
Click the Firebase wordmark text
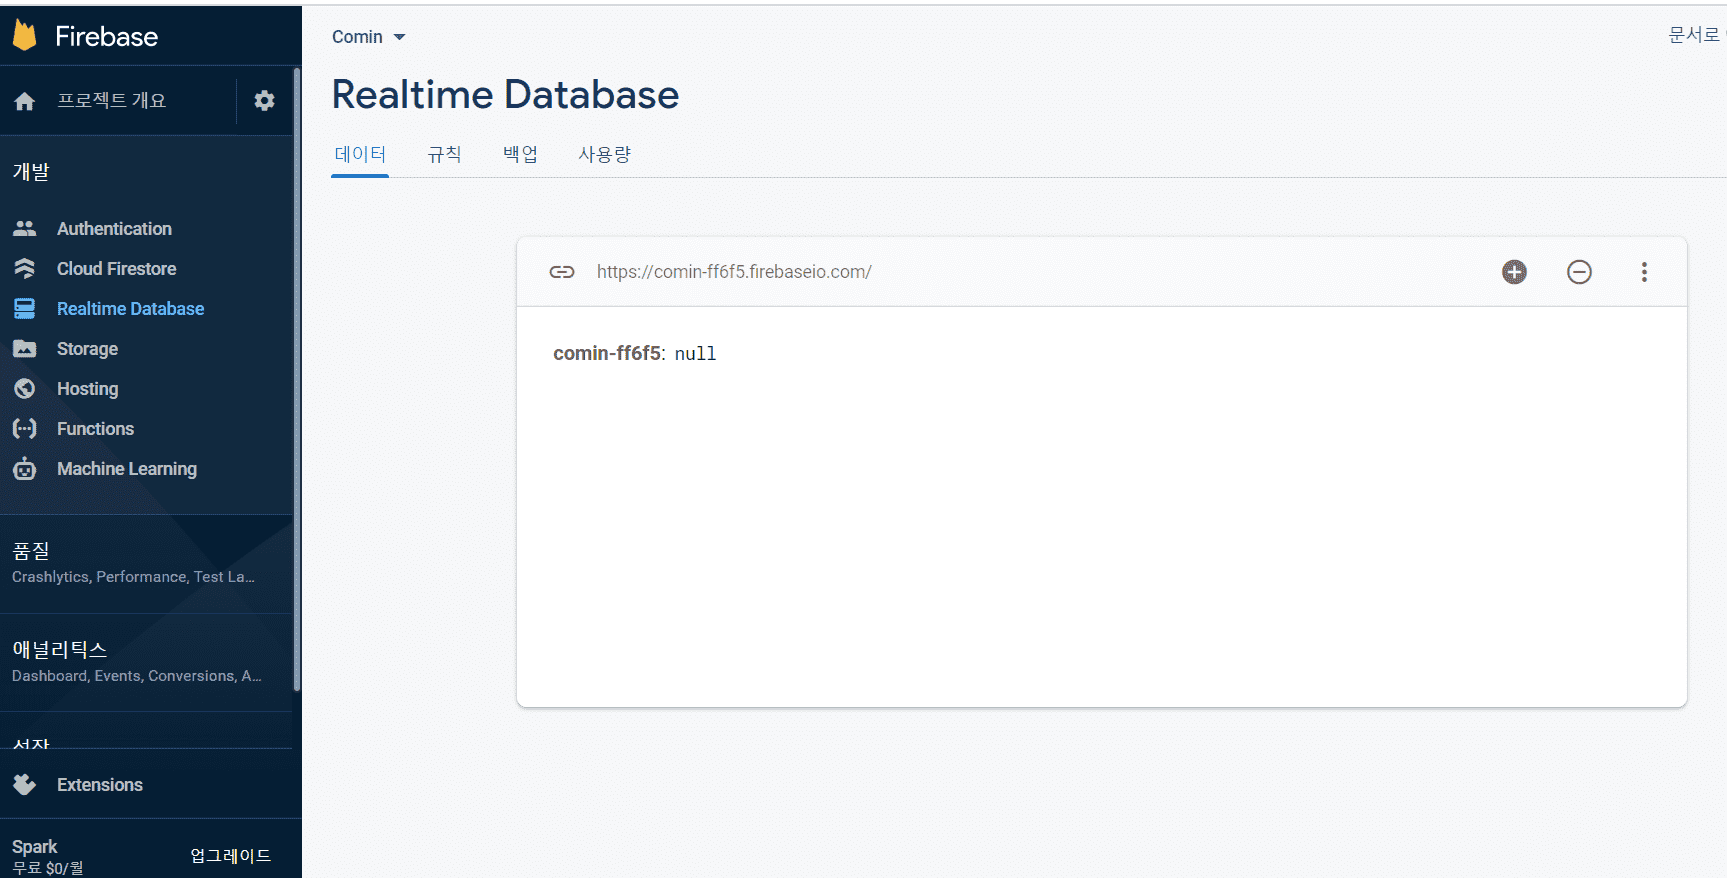click(106, 37)
